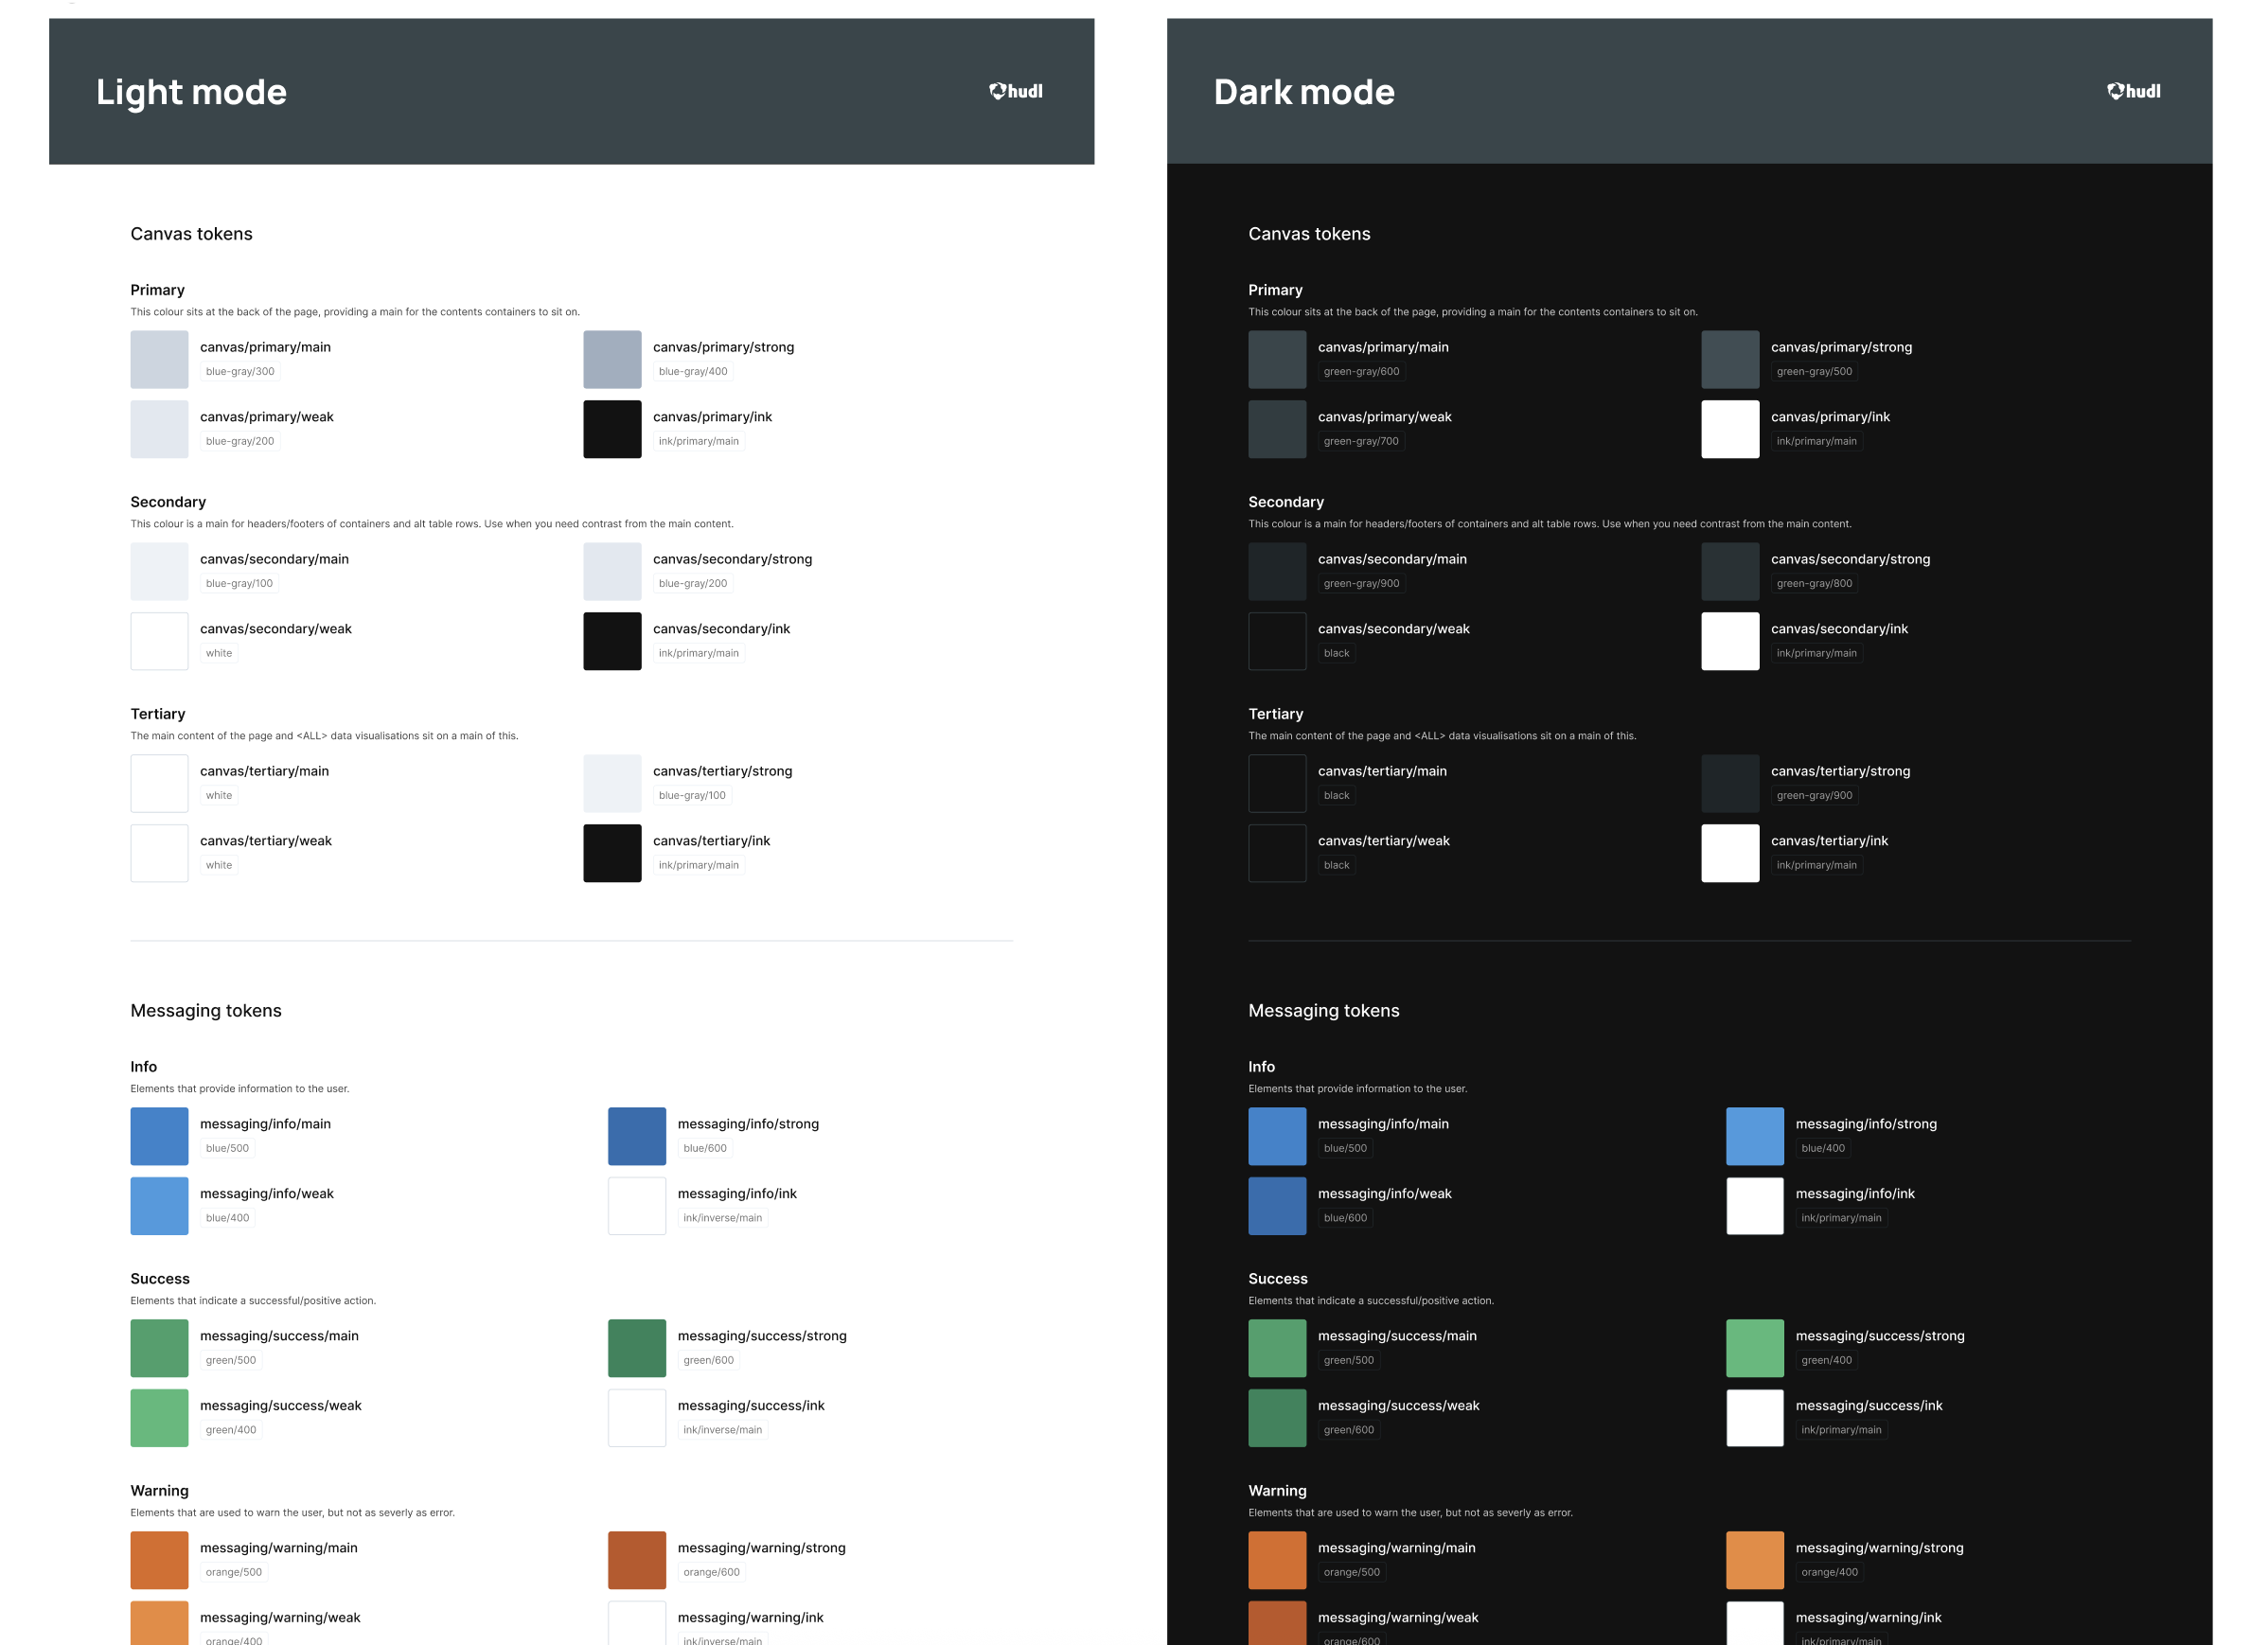Select the Light mode canvas/primary/strong swatch

click(x=612, y=359)
